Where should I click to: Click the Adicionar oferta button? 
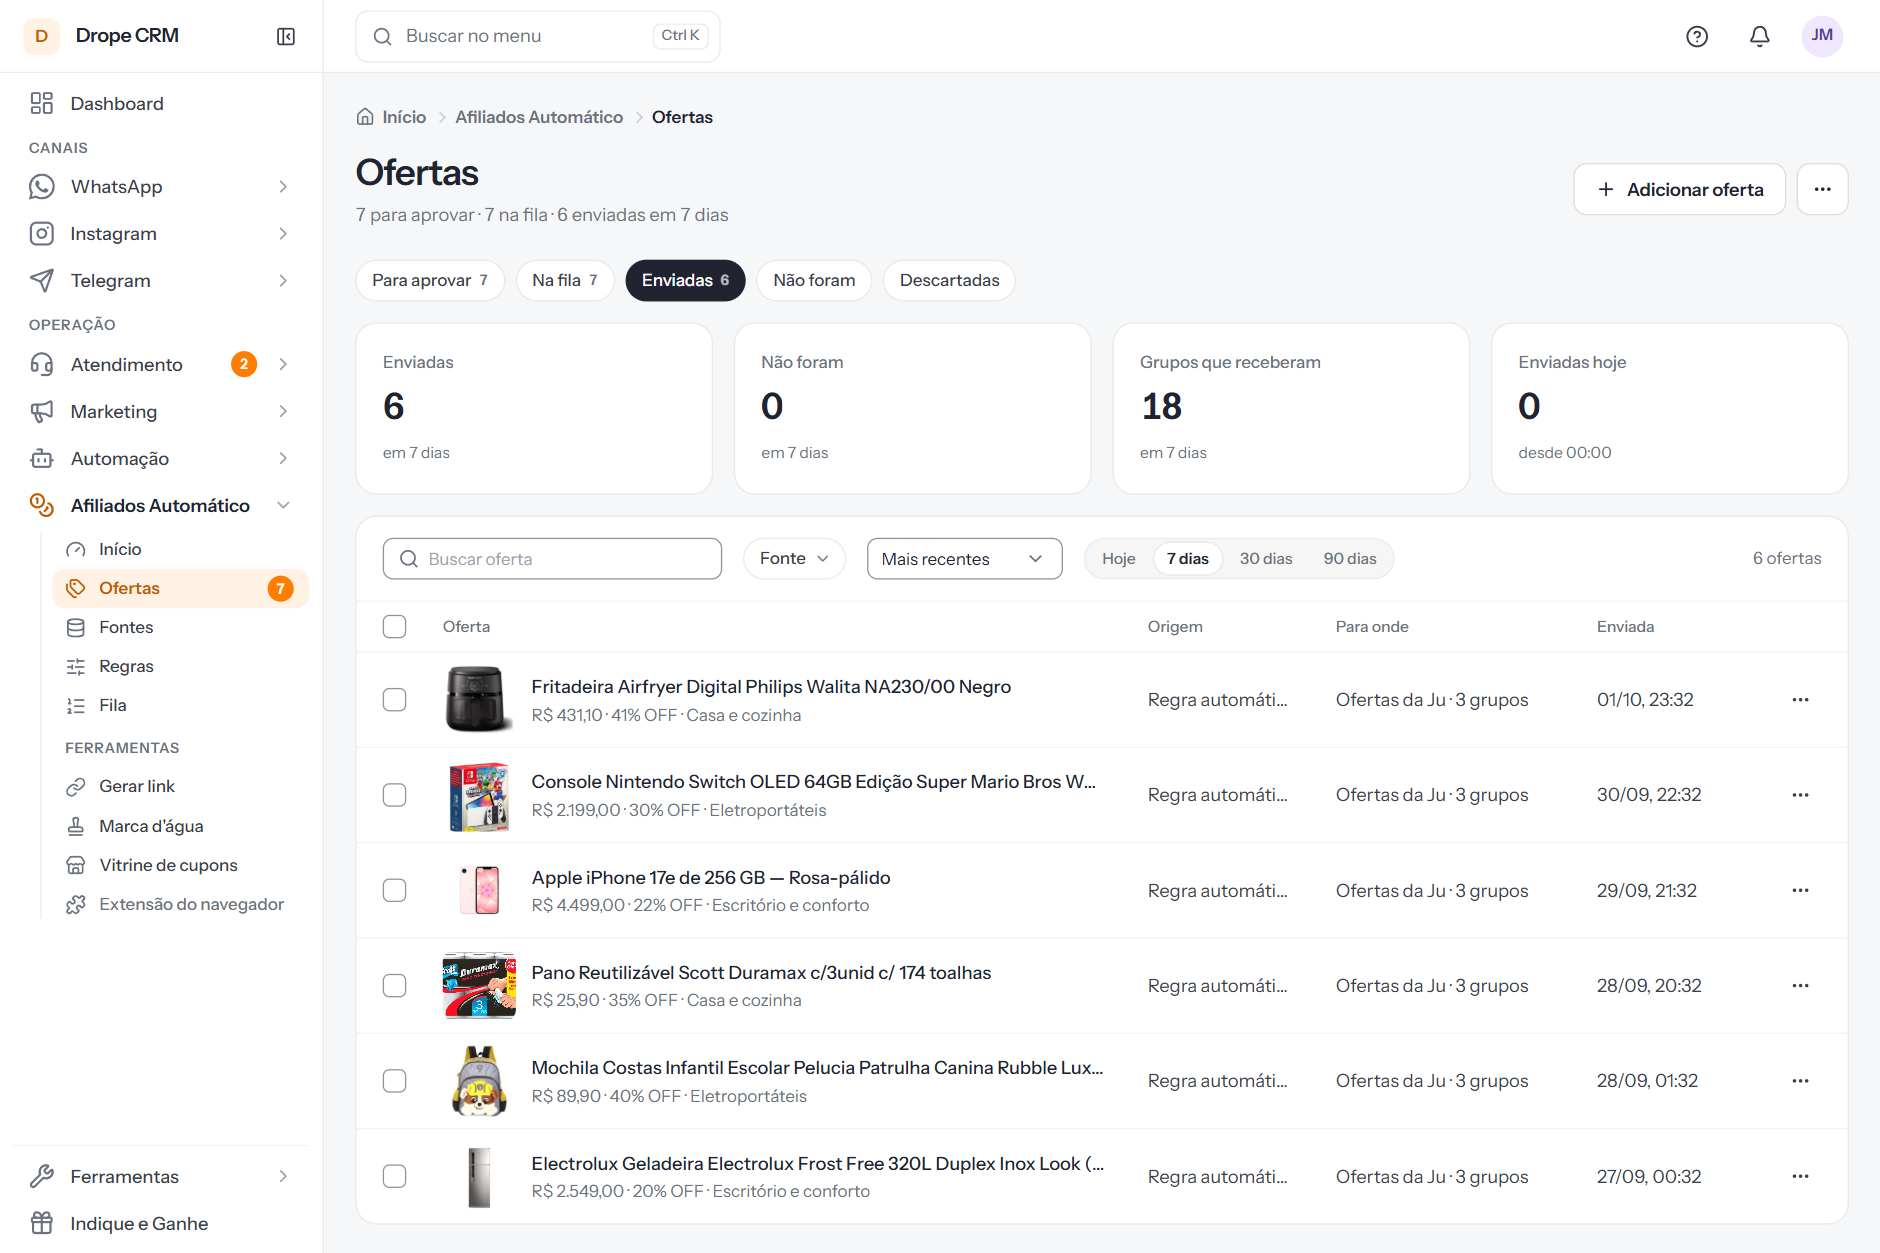click(1679, 189)
